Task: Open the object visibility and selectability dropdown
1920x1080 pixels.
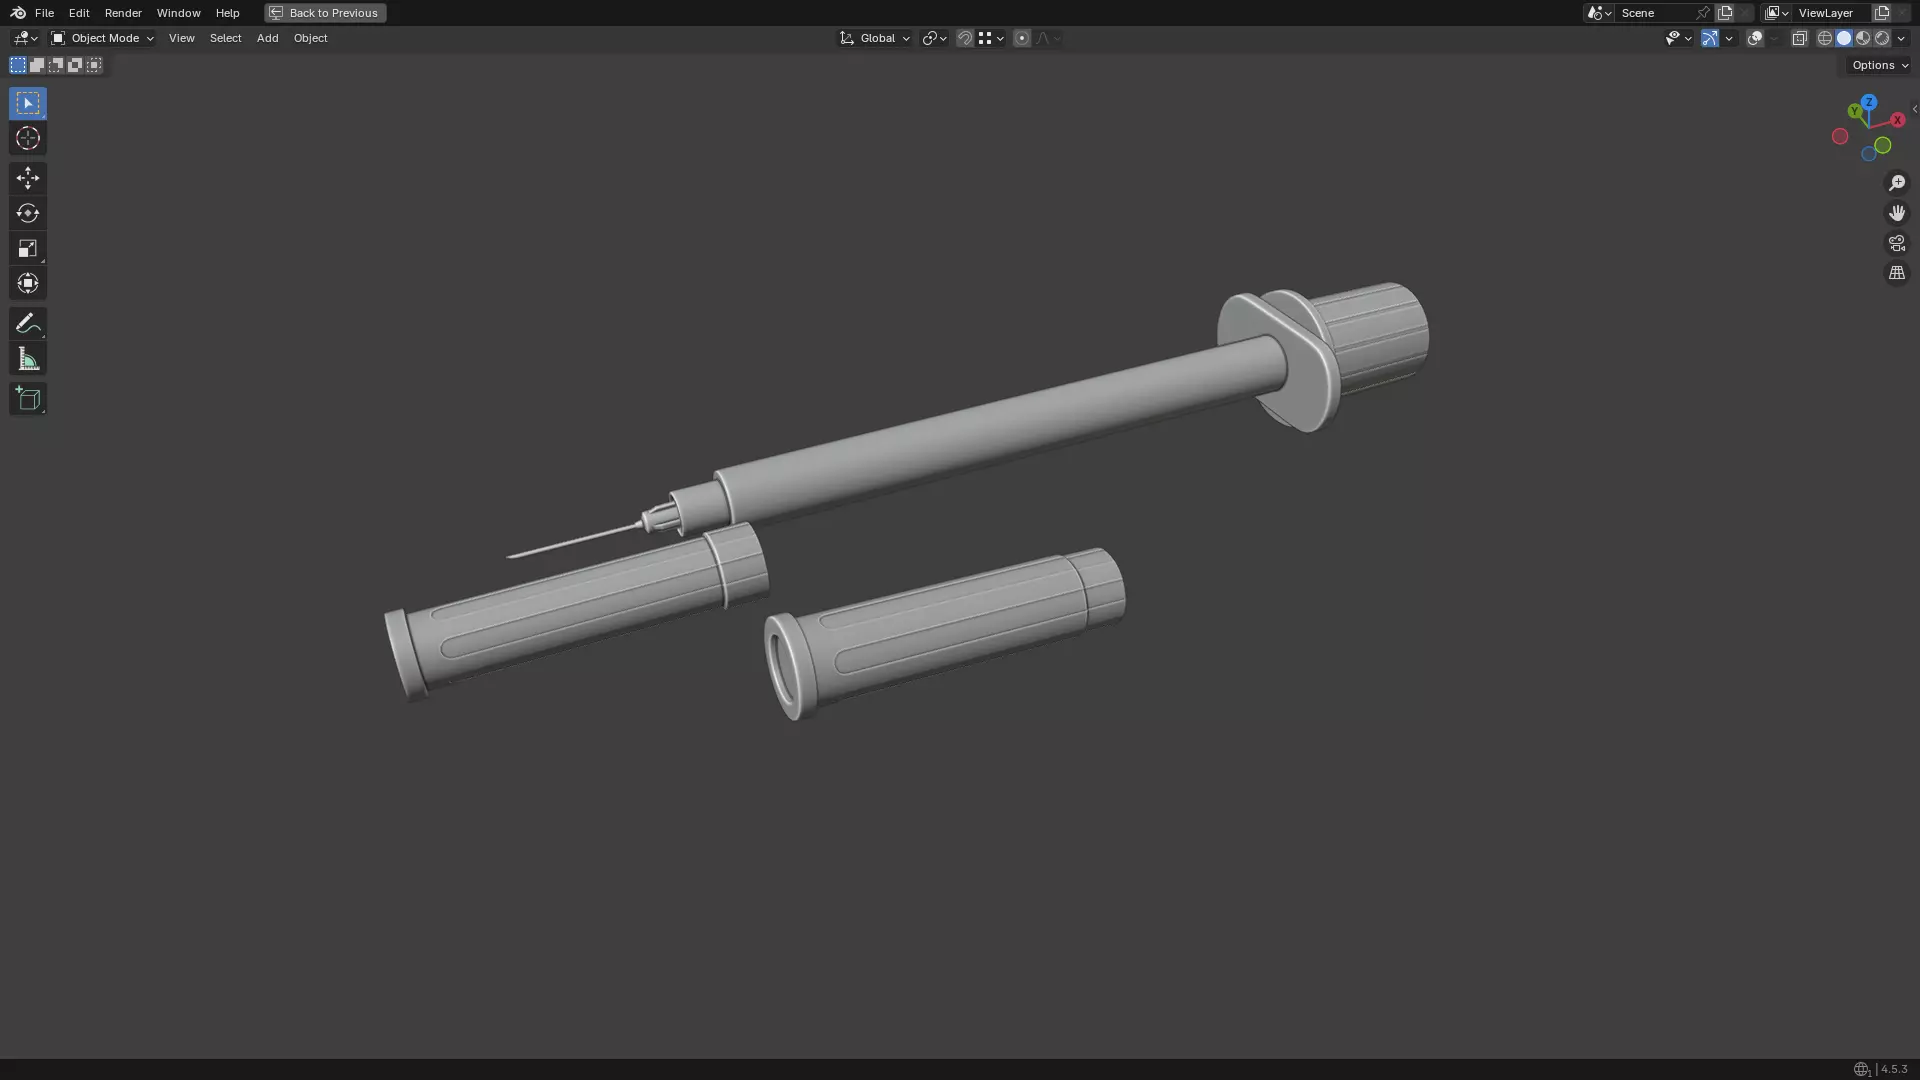Action: coord(1678,38)
